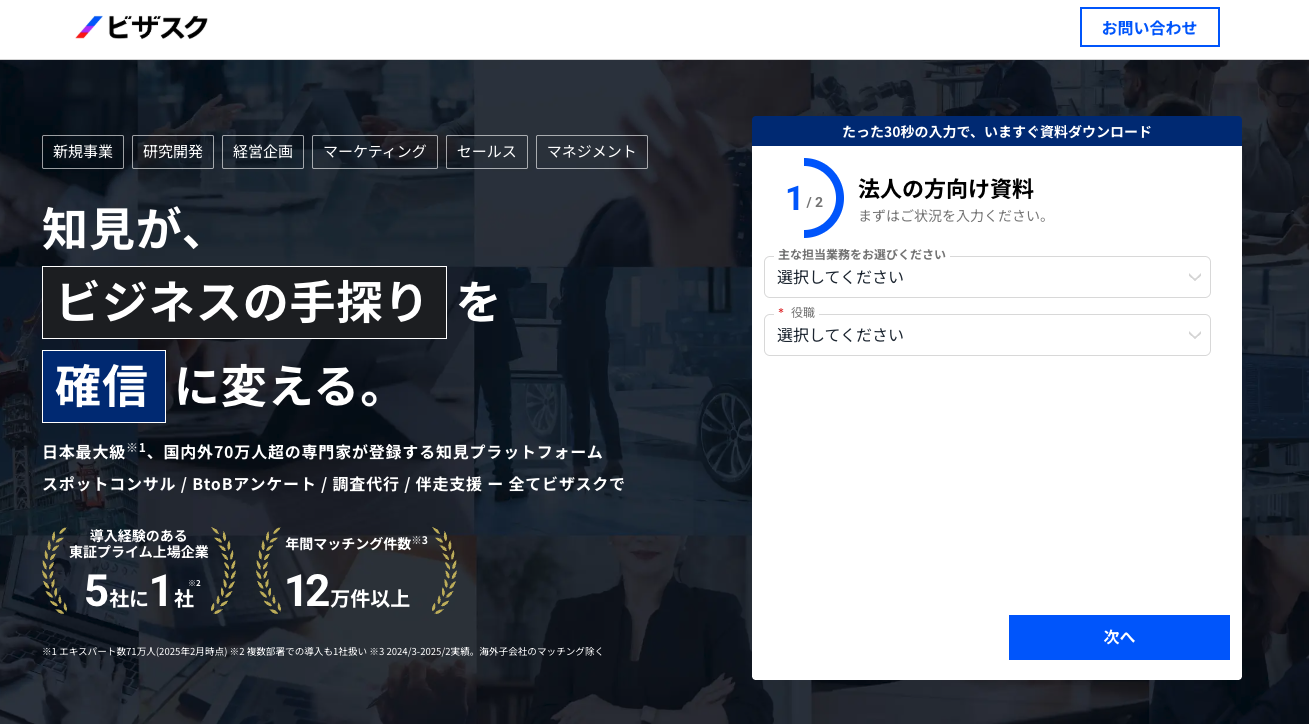This screenshot has width=1309, height=724.
Task: Click the ビザスク logo in the header
Action: (142, 27)
